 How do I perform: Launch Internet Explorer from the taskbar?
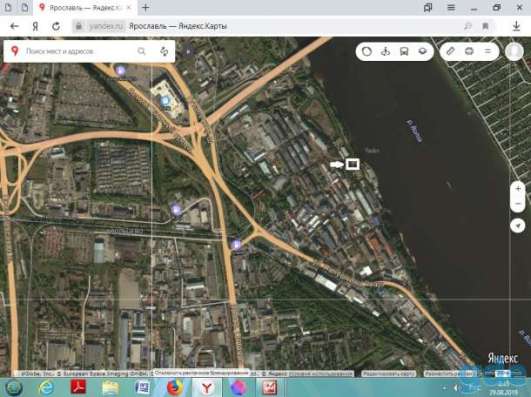point(46,388)
